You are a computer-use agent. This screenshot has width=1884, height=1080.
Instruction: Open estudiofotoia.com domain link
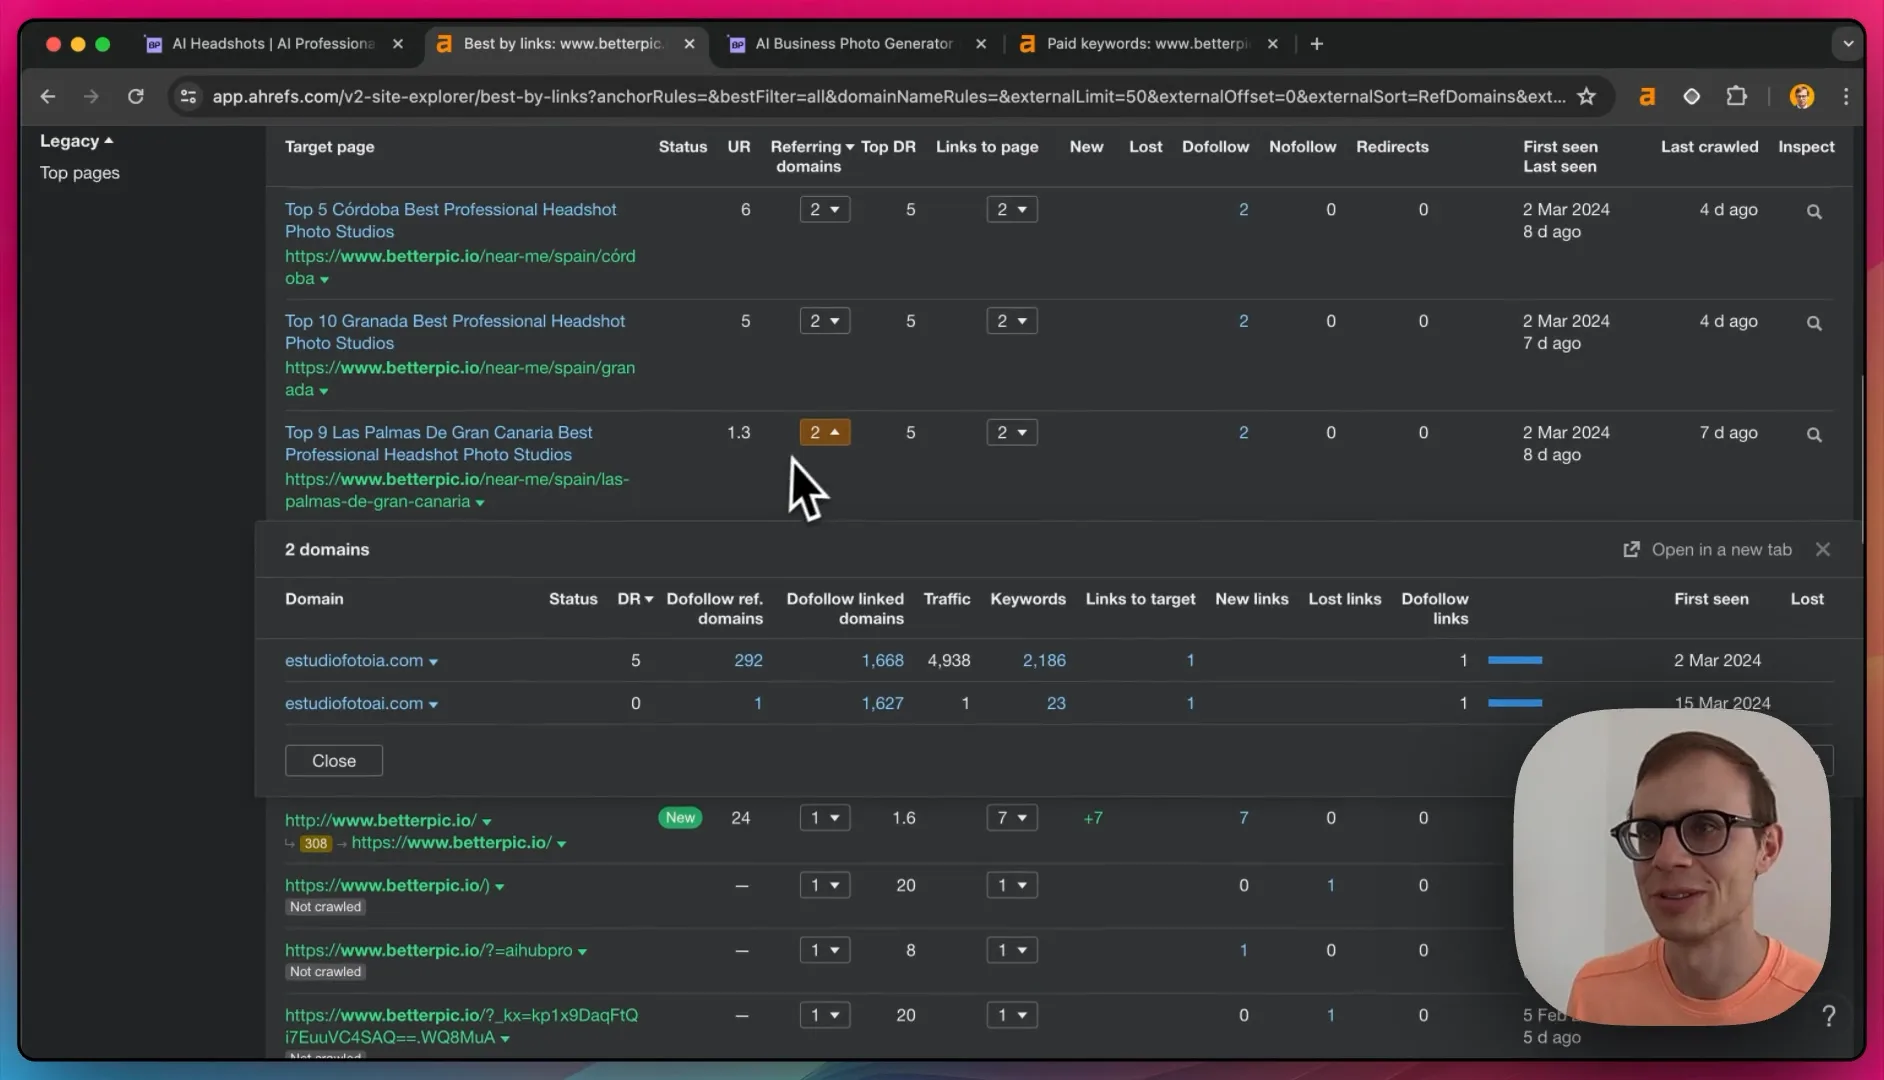click(x=354, y=661)
